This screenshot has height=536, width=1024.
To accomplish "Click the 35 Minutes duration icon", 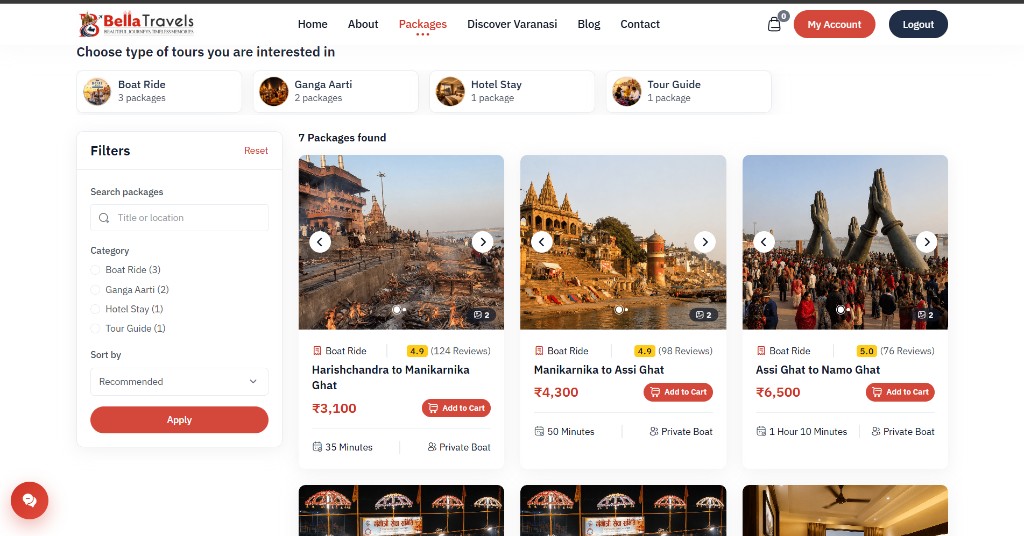I will [x=317, y=447].
